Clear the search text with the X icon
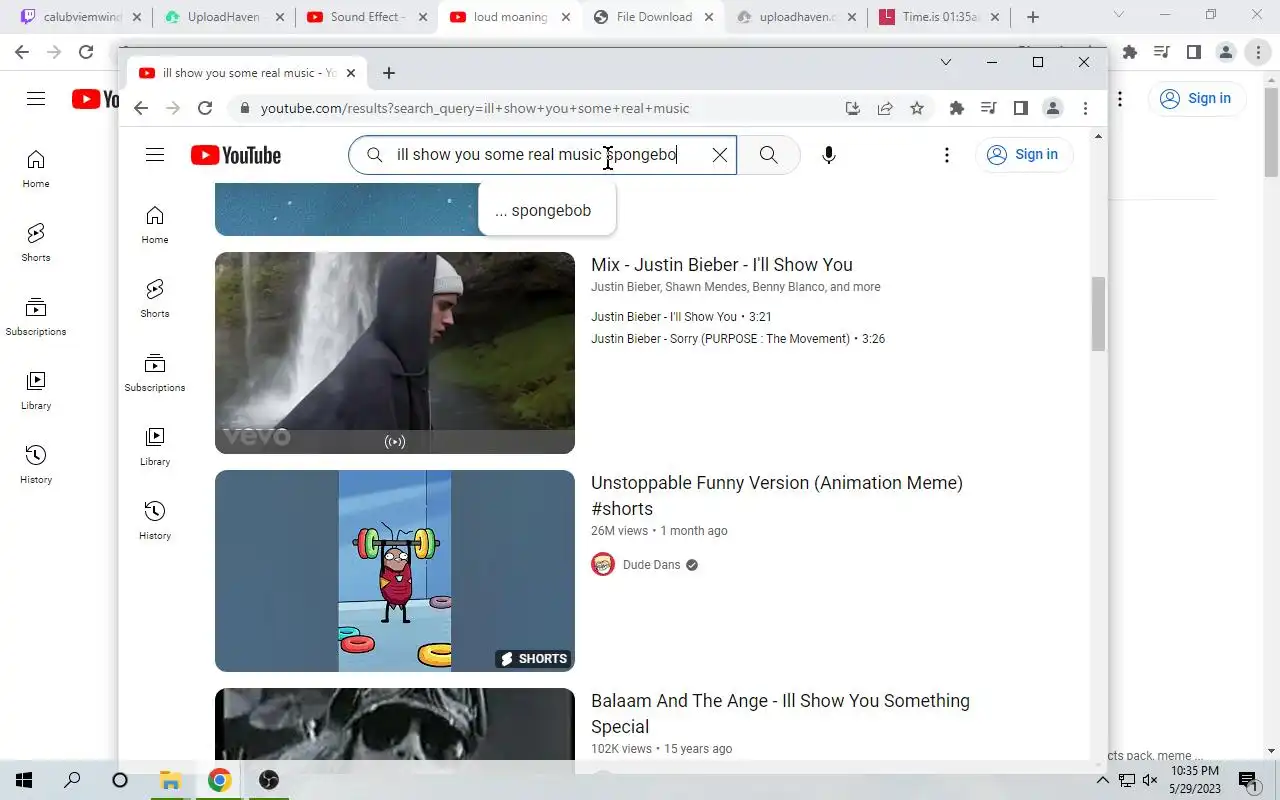The image size is (1280, 800). click(x=720, y=155)
